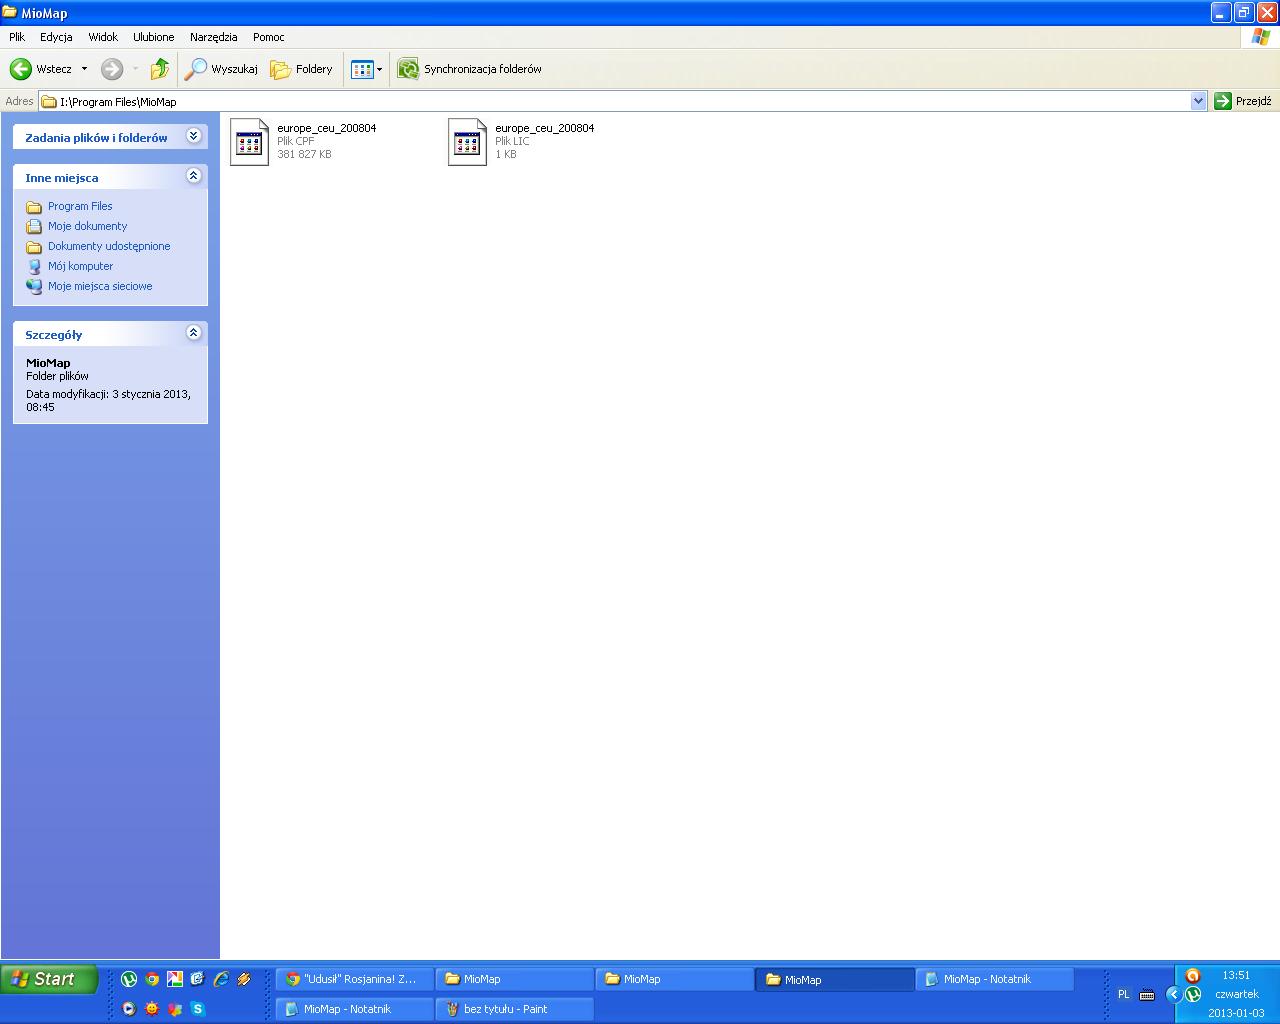Select the europe_ceu_200804 CPF file icon
The width and height of the screenshot is (1280, 1024).
249,142
